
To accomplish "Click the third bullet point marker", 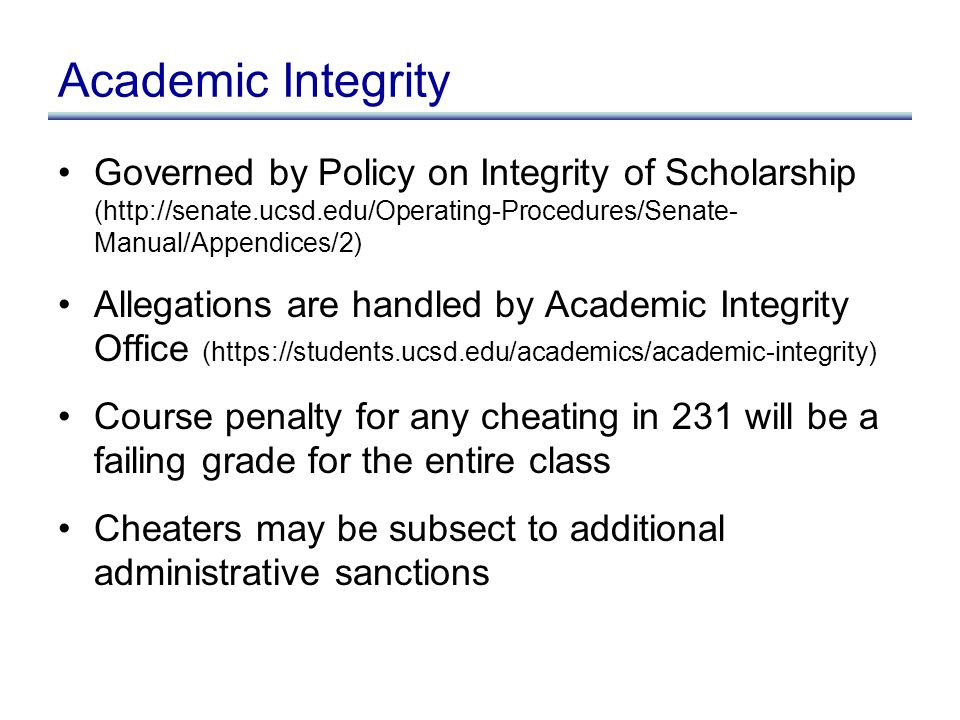I will 65,416.
